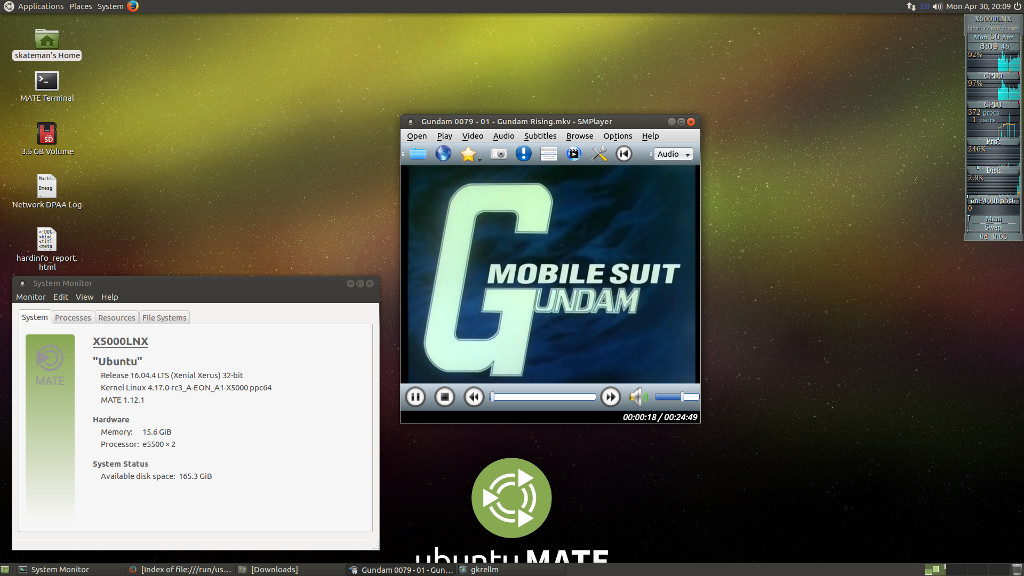Open the panel volume control icon
Viewport: 1024px width, 576px height.
click(937, 6)
